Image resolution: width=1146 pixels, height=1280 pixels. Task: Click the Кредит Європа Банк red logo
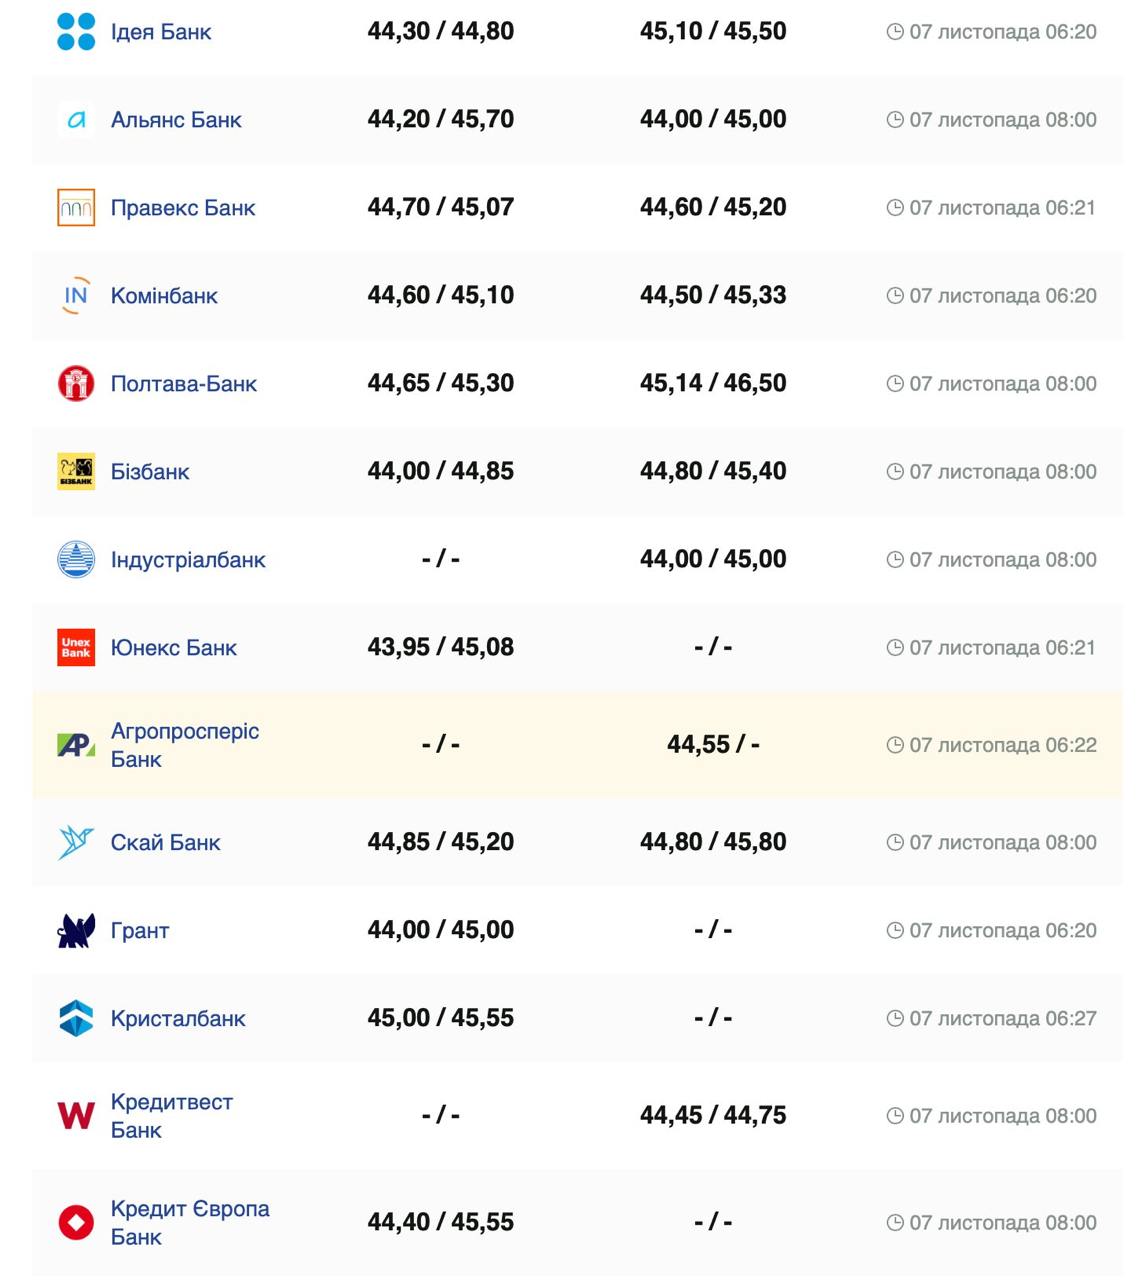click(76, 1223)
